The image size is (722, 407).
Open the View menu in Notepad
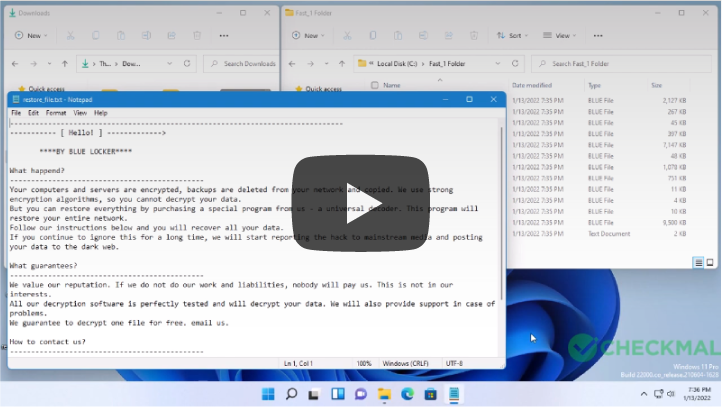coord(80,113)
